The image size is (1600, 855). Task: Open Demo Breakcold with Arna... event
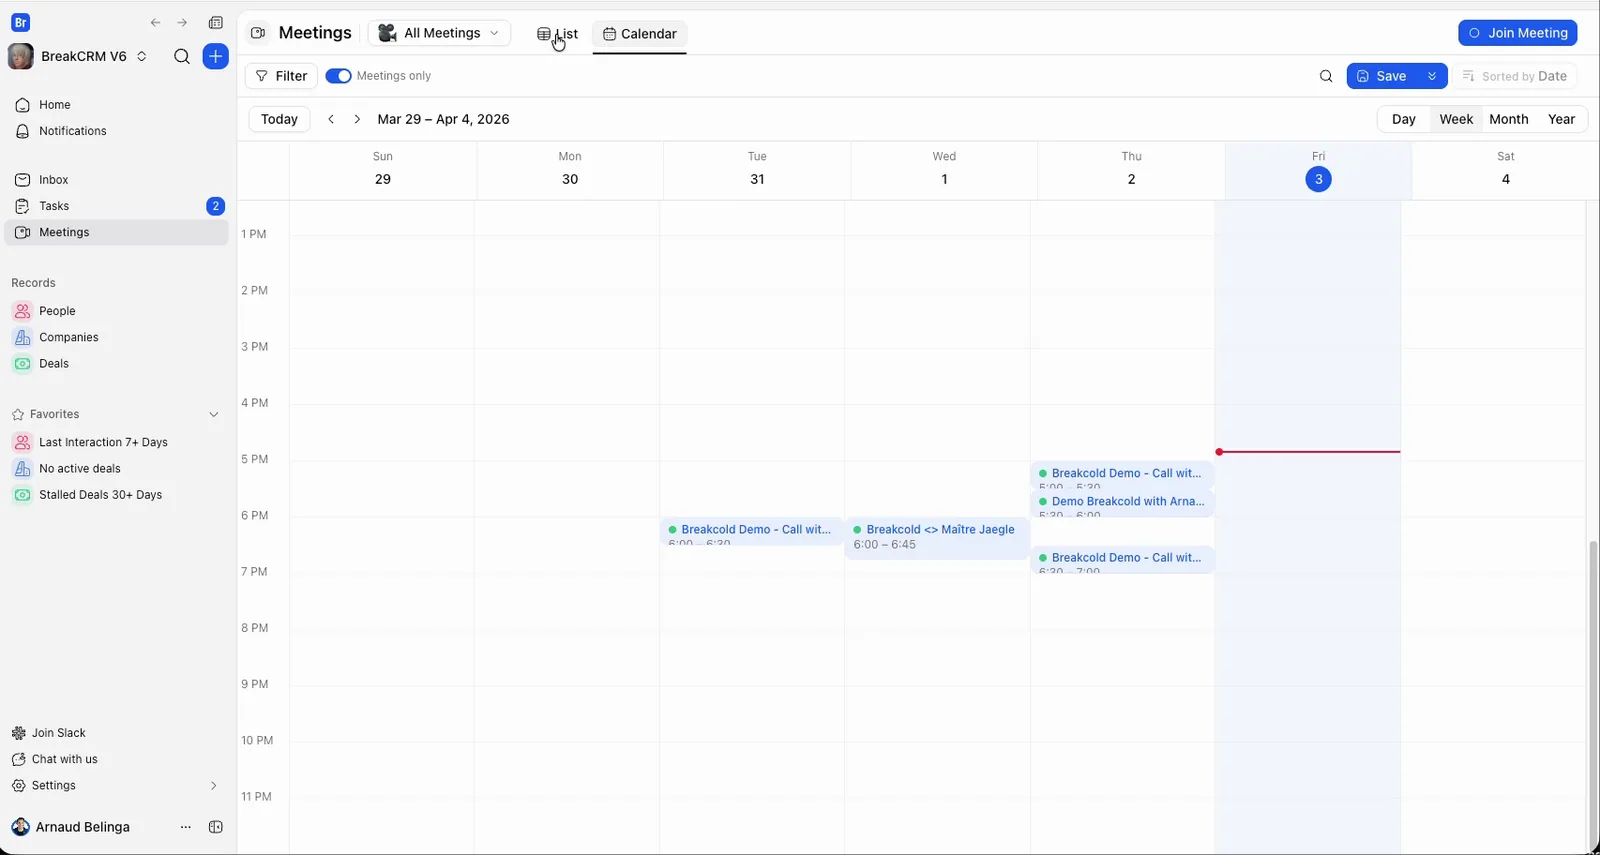coord(1122,503)
